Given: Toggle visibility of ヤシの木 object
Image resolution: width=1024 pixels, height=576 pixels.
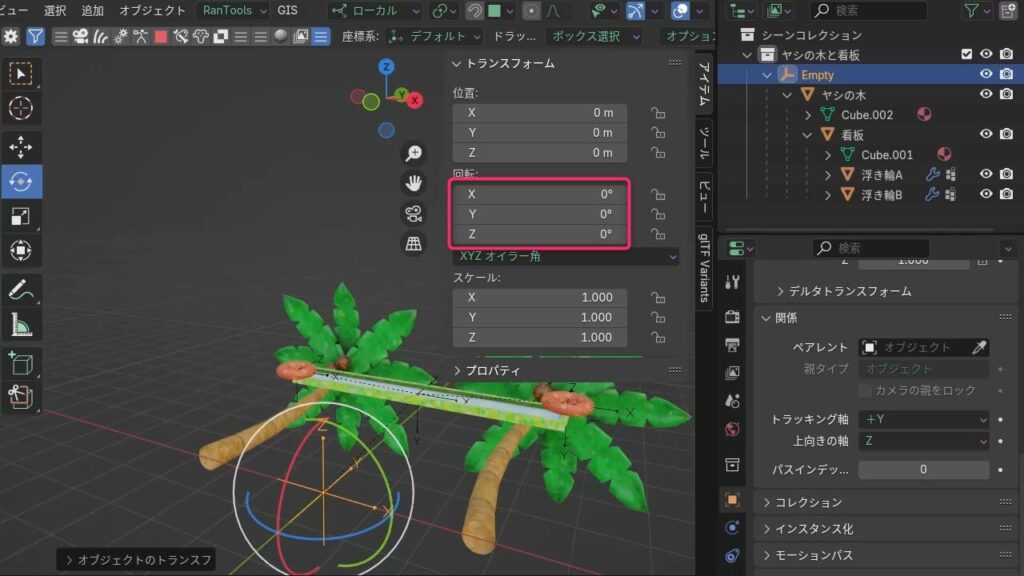Looking at the screenshot, I should (x=985, y=94).
